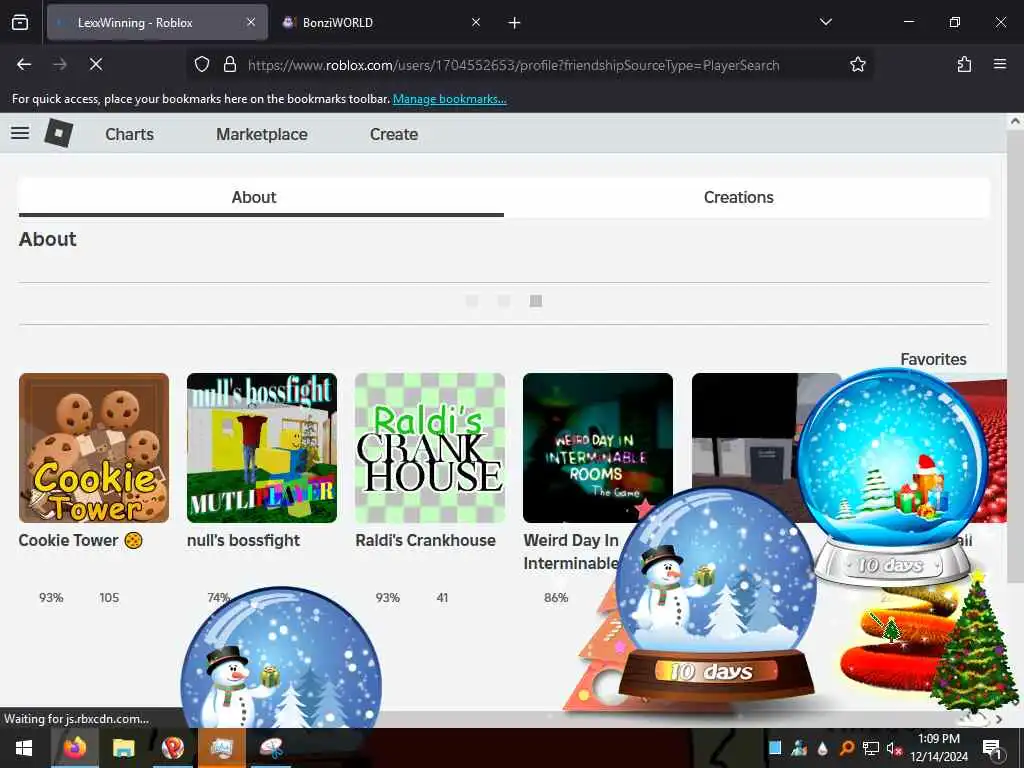Click the Raldi's Crankhouse title link
Screen dimensions: 1024x768
(425, 541)
